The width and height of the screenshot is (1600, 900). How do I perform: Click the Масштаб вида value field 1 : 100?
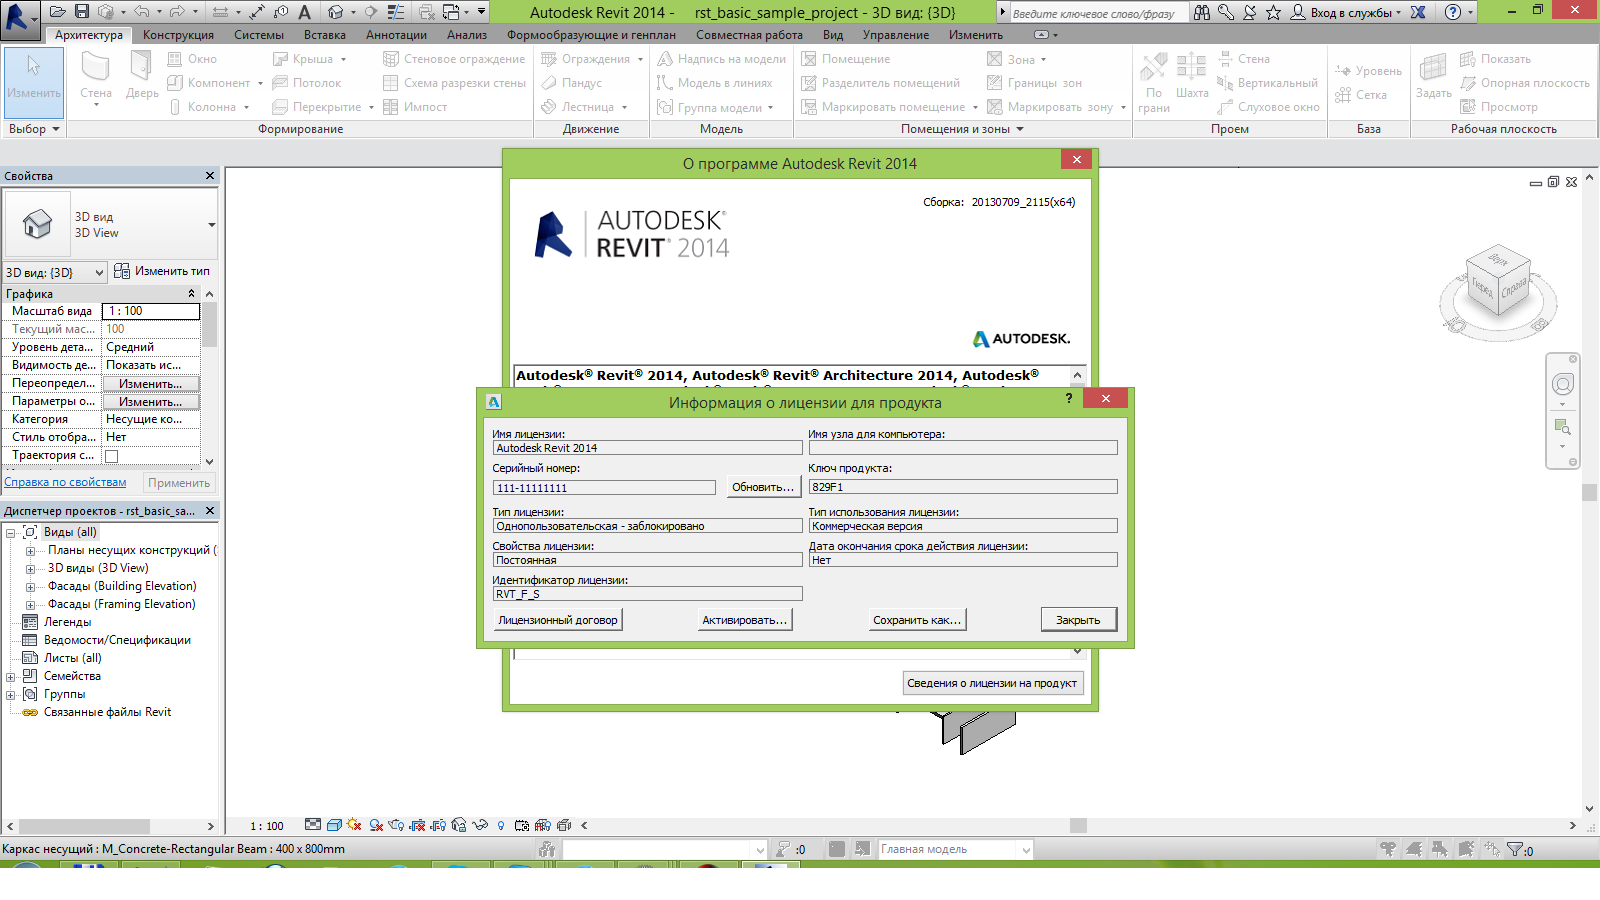[x=151, y=311]
